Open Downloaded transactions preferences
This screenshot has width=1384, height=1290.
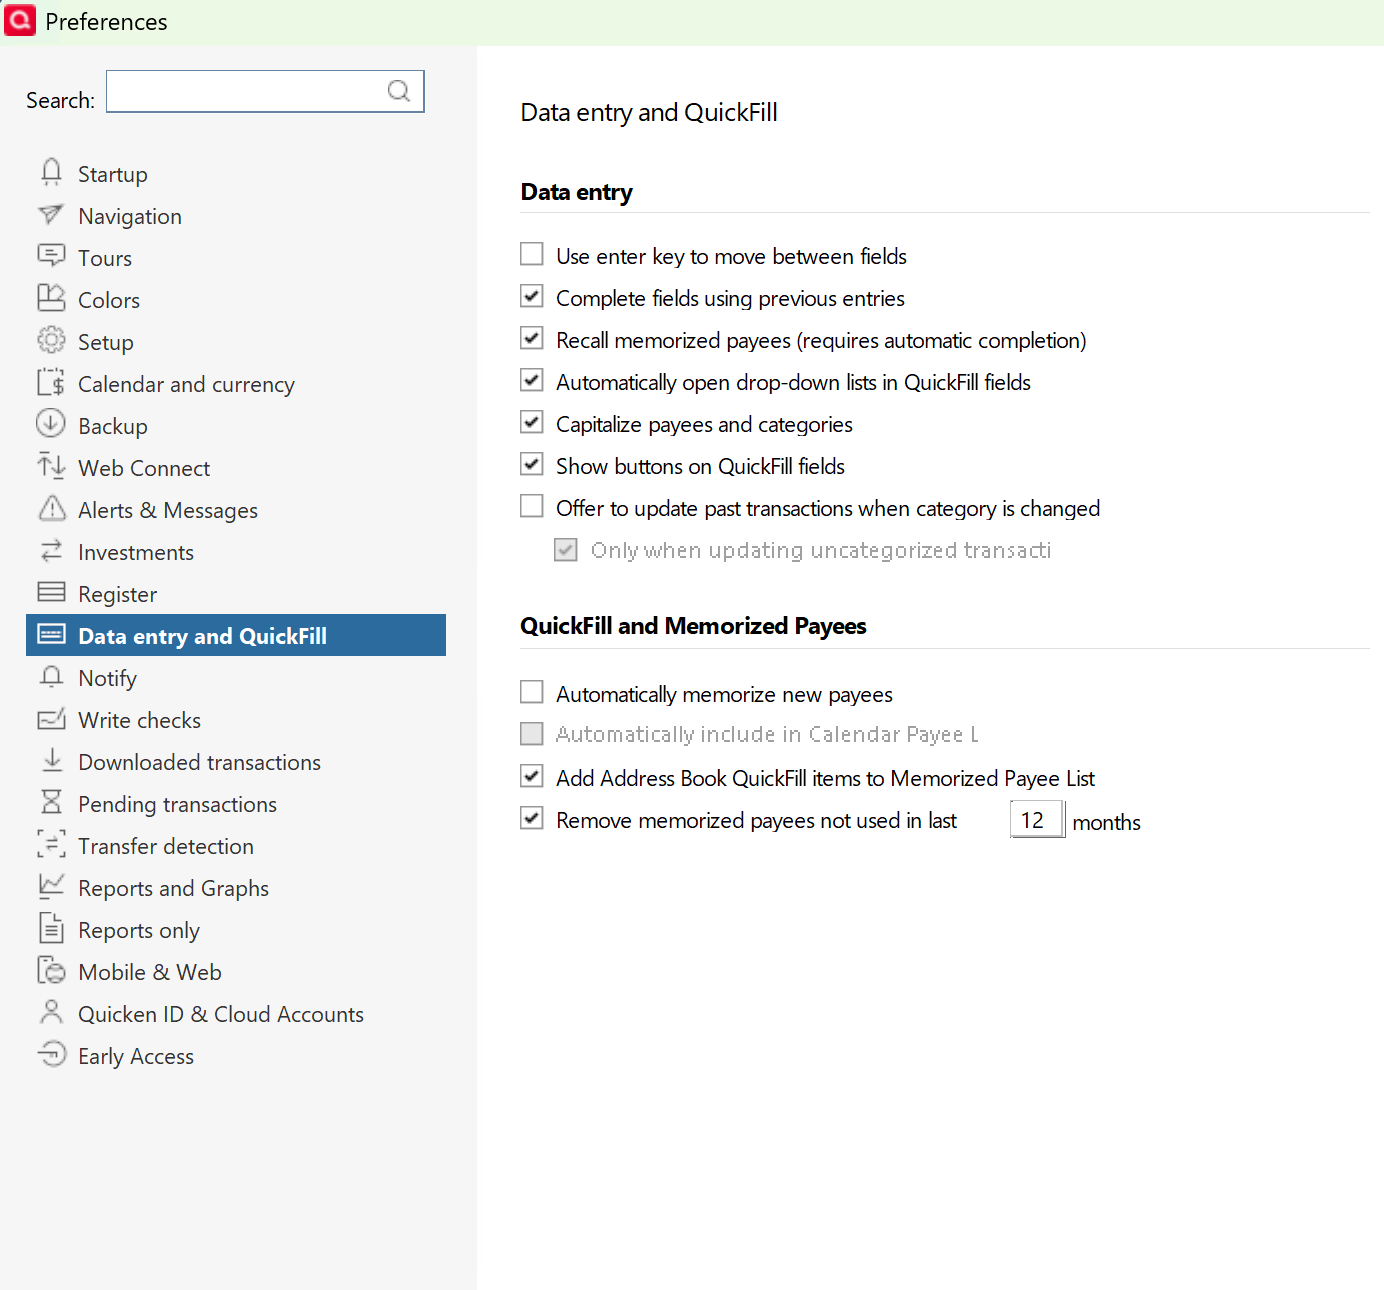click(x=236, y=762)
